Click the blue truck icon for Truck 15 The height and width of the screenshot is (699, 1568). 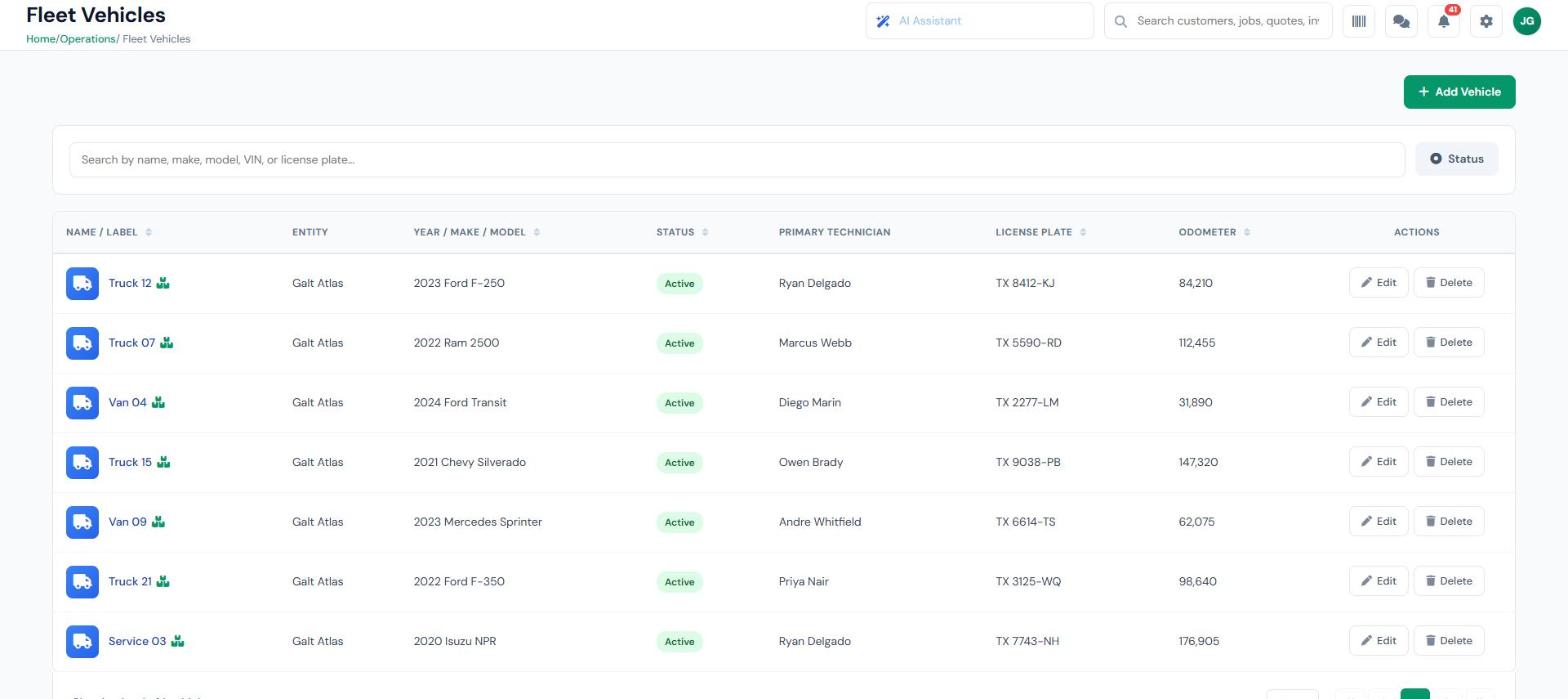[x=82, y=462]
